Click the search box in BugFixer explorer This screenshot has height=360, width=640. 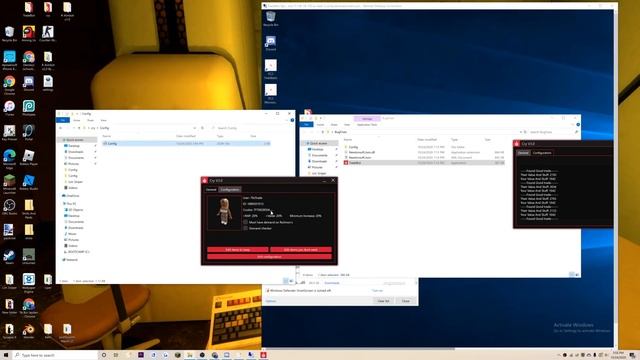pyautogui.click(x=553, y=132)
